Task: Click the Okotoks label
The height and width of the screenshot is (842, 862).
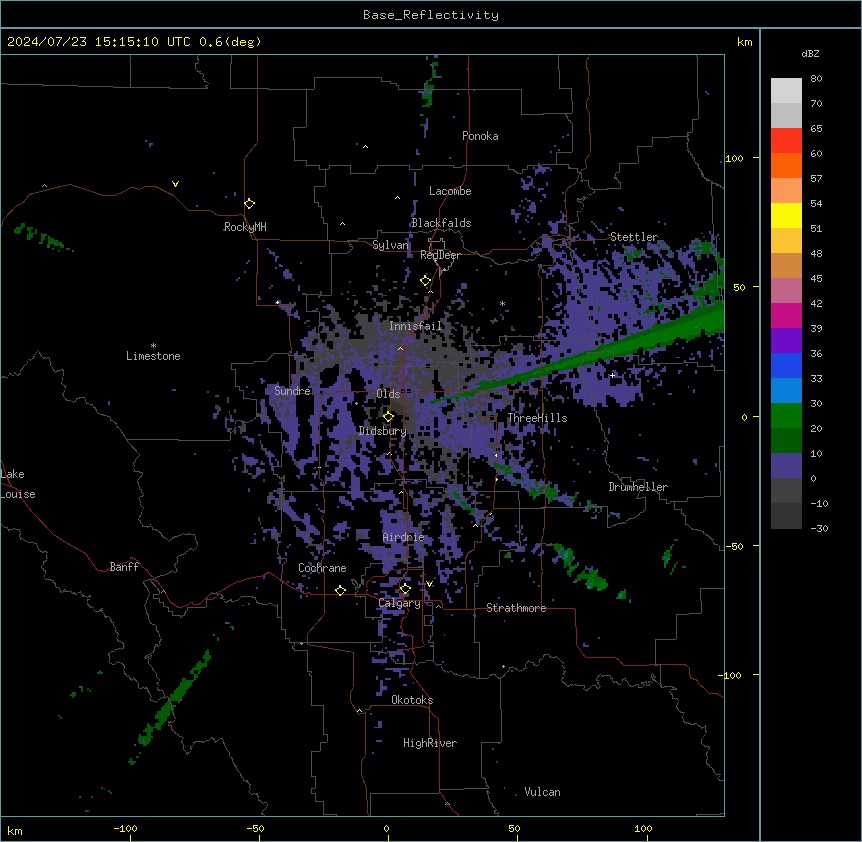Action: coord(412,700)
